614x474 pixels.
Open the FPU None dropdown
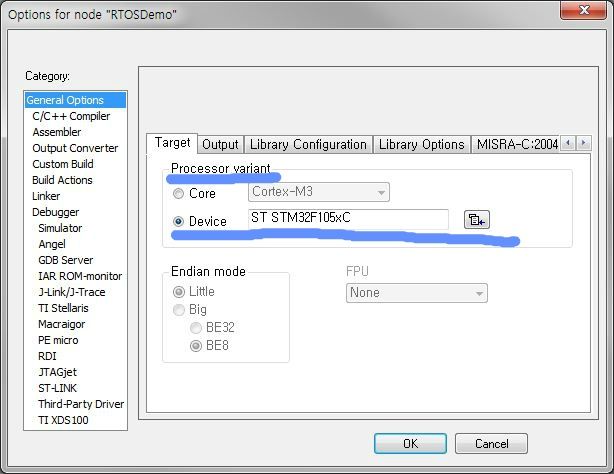point(417,293)
